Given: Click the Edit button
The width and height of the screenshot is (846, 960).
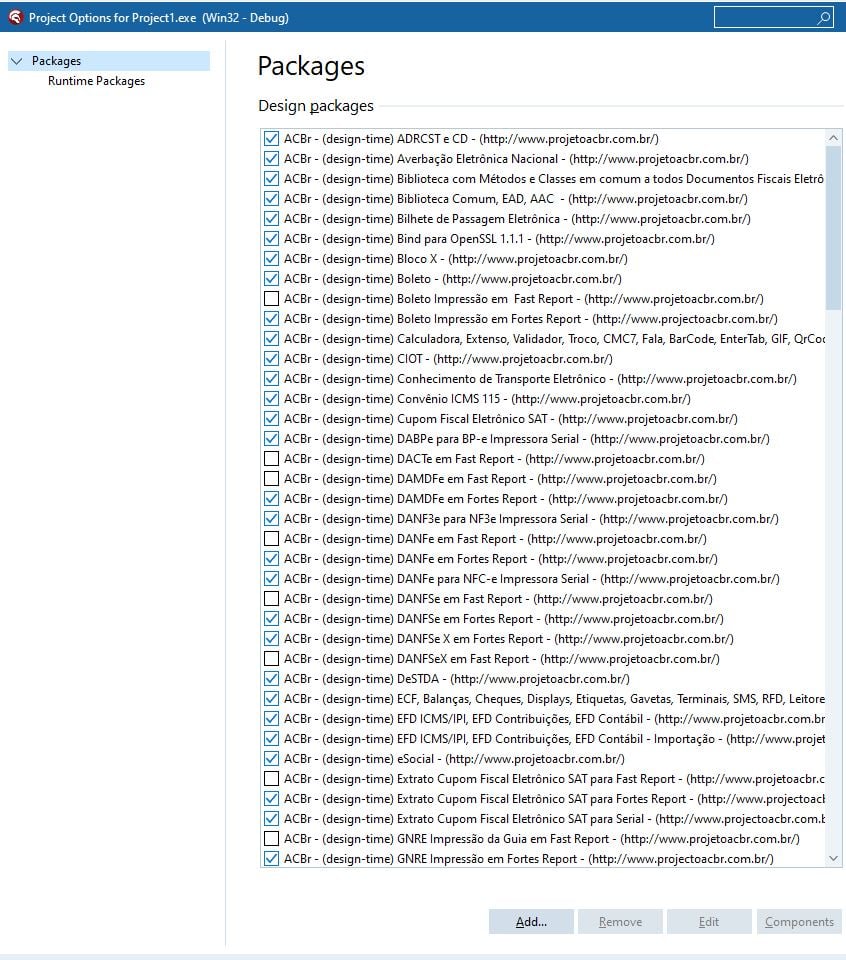Looking at the screenshot, I should click(x=709, y=921).
